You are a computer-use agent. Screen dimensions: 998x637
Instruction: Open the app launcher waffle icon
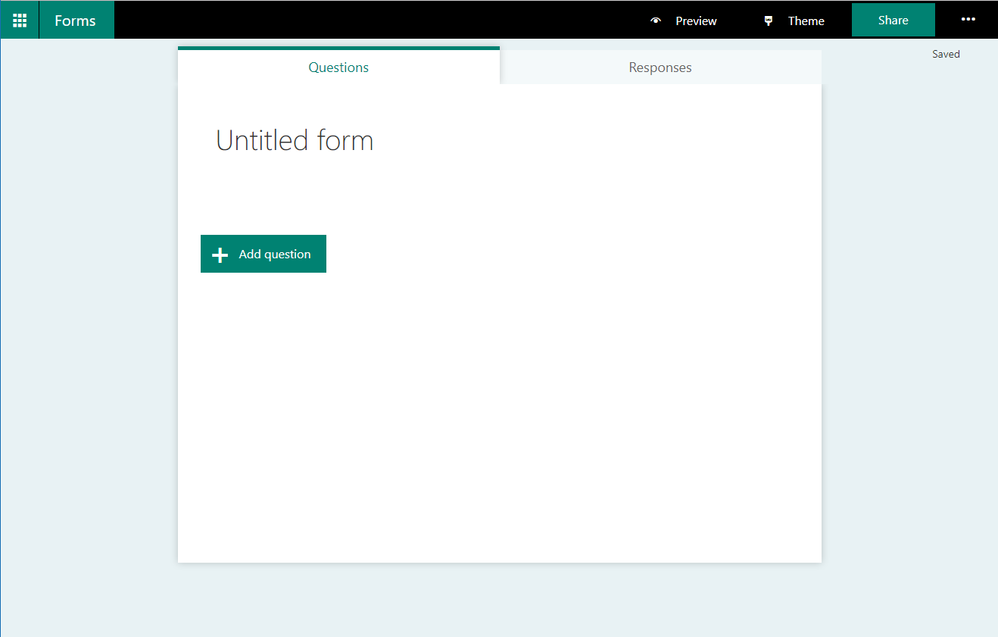click(20, 20)
